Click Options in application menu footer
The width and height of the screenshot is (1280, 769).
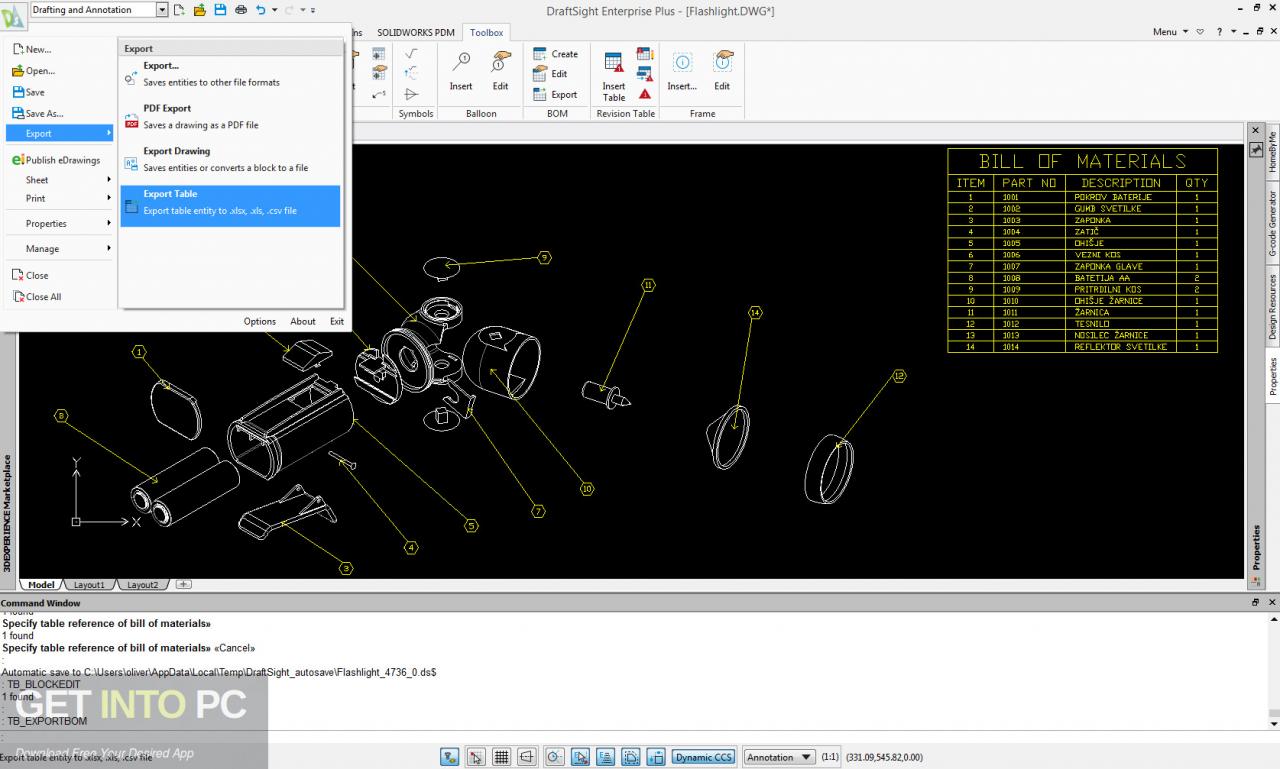259,321
